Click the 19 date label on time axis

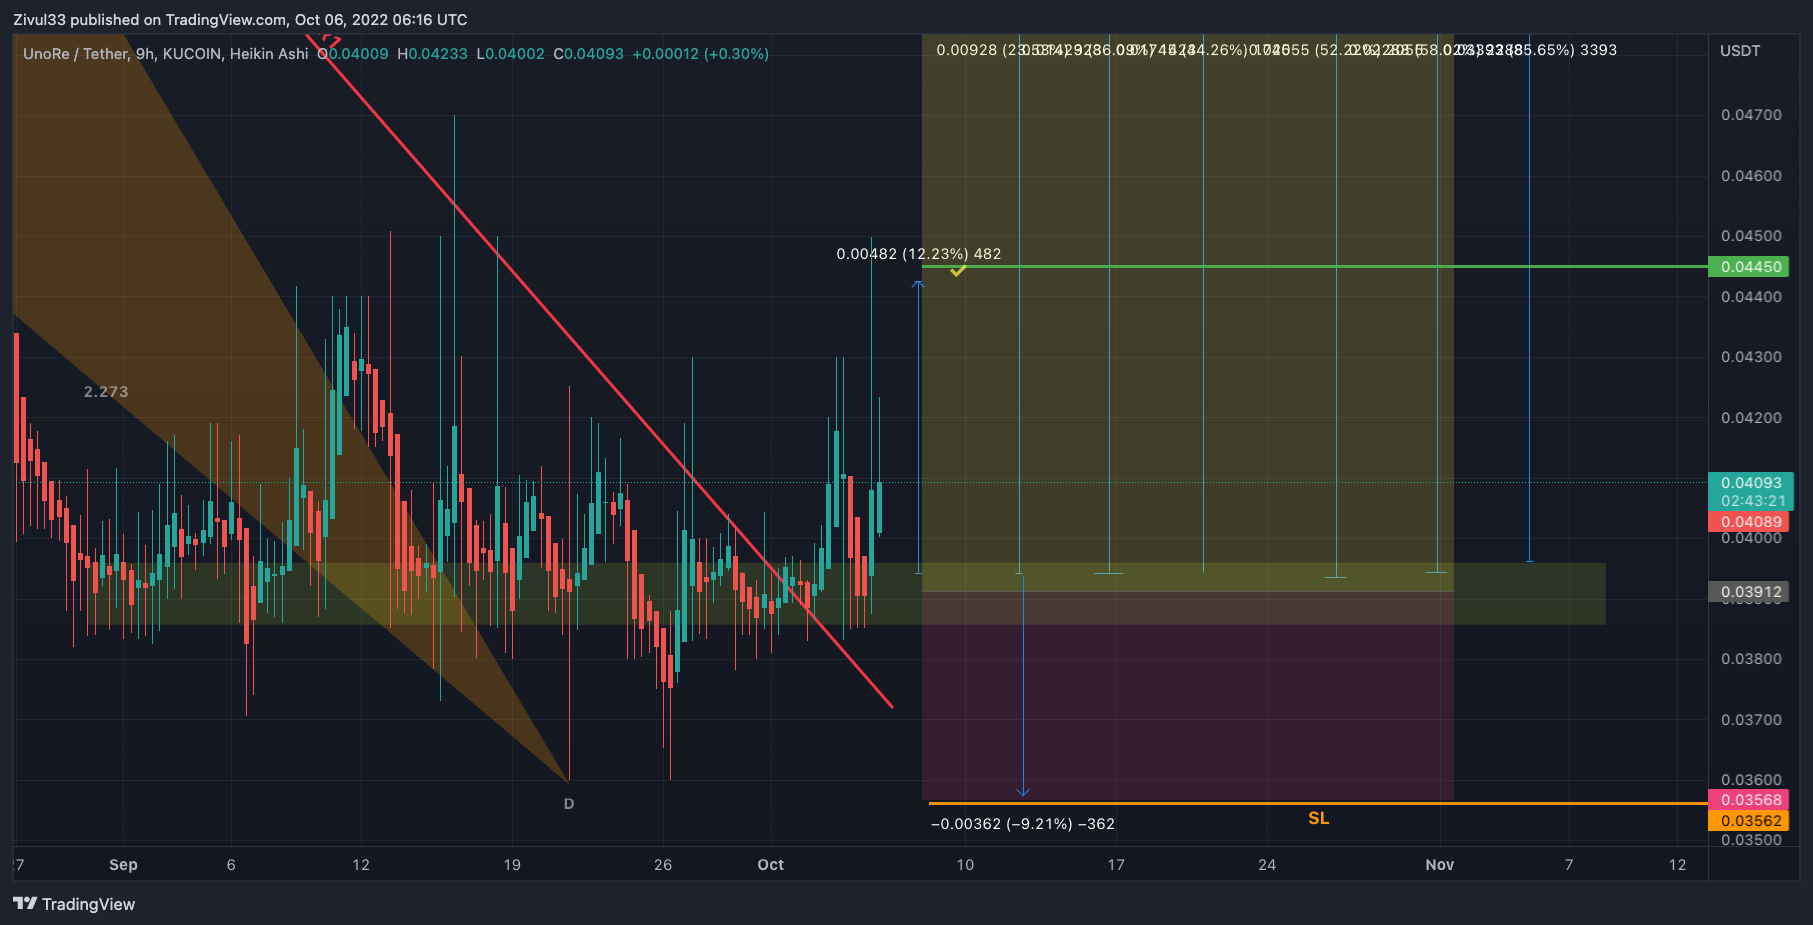pyautogui.click(x=512, y=865)
